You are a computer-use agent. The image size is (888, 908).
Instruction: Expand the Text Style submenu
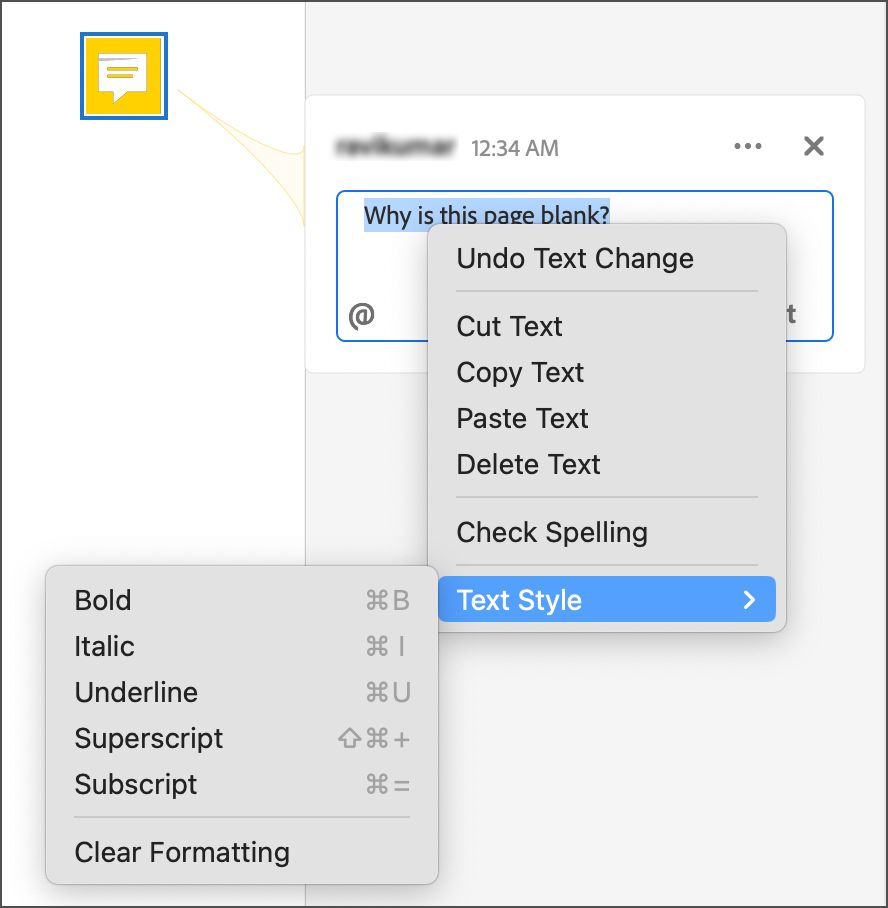point(606,601)
